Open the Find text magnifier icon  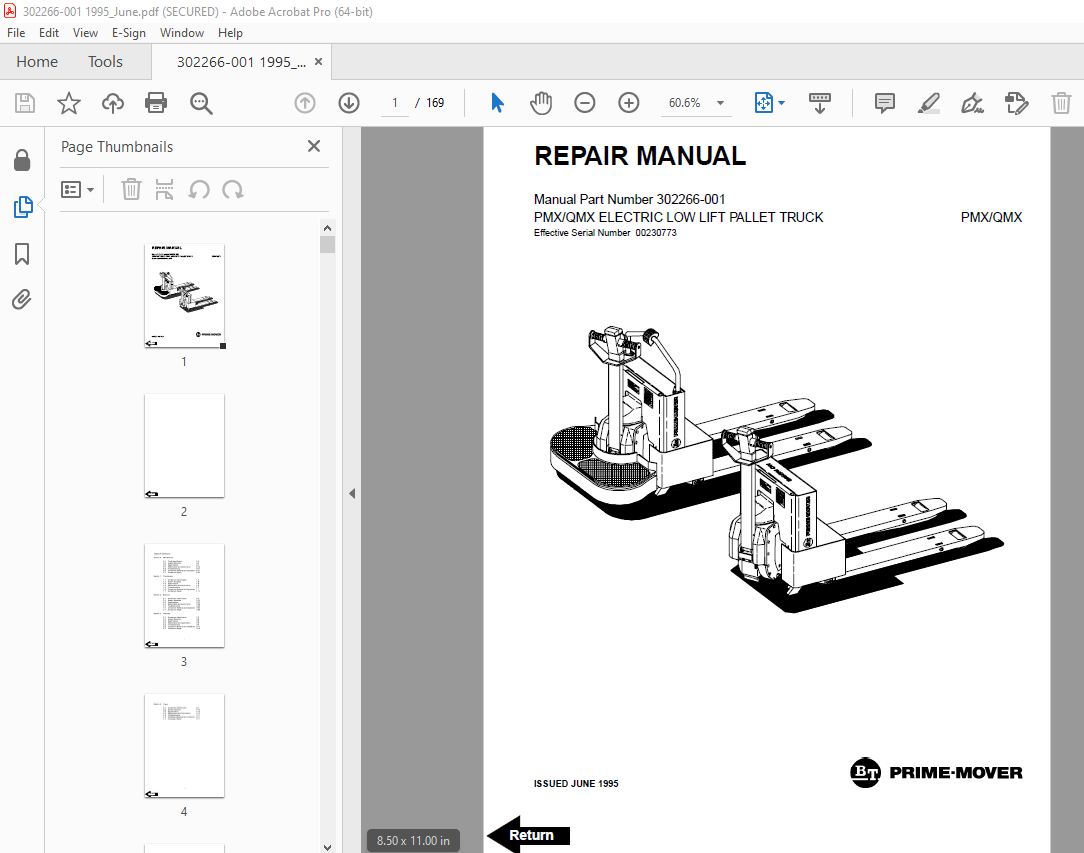click(x=201, y=103)
